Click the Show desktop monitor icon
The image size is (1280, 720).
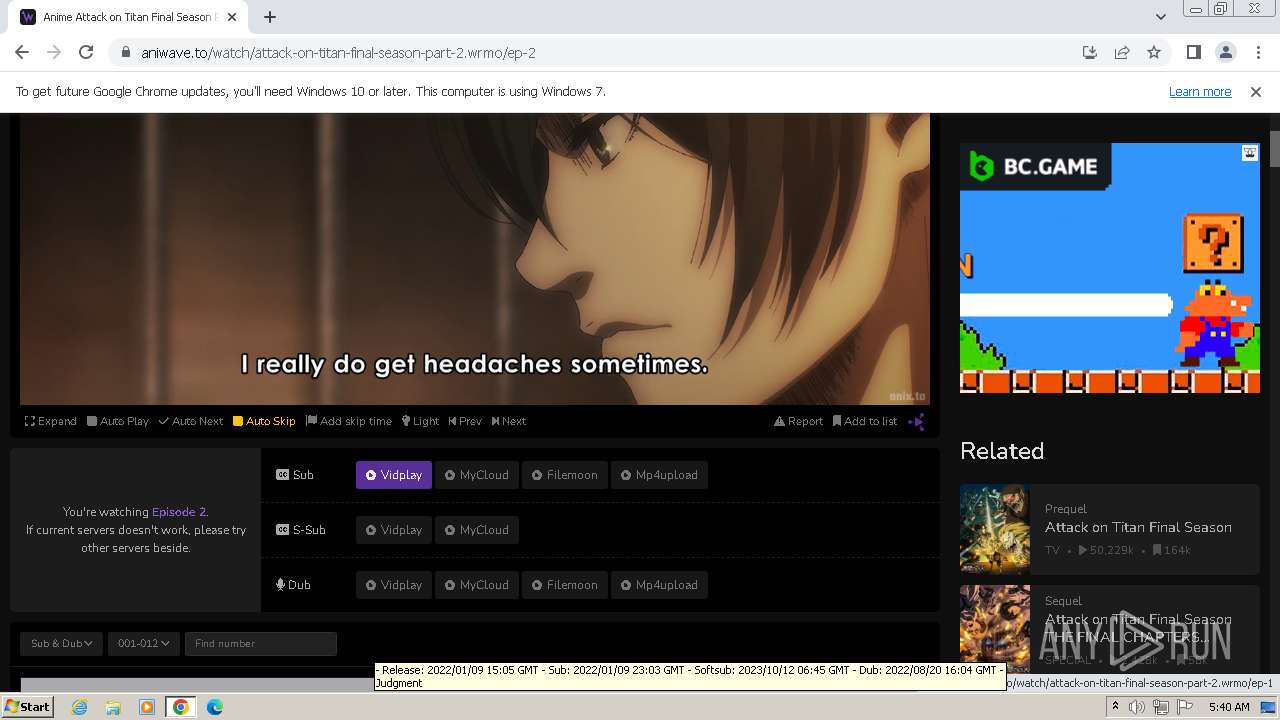click(x=1269, y=707)
